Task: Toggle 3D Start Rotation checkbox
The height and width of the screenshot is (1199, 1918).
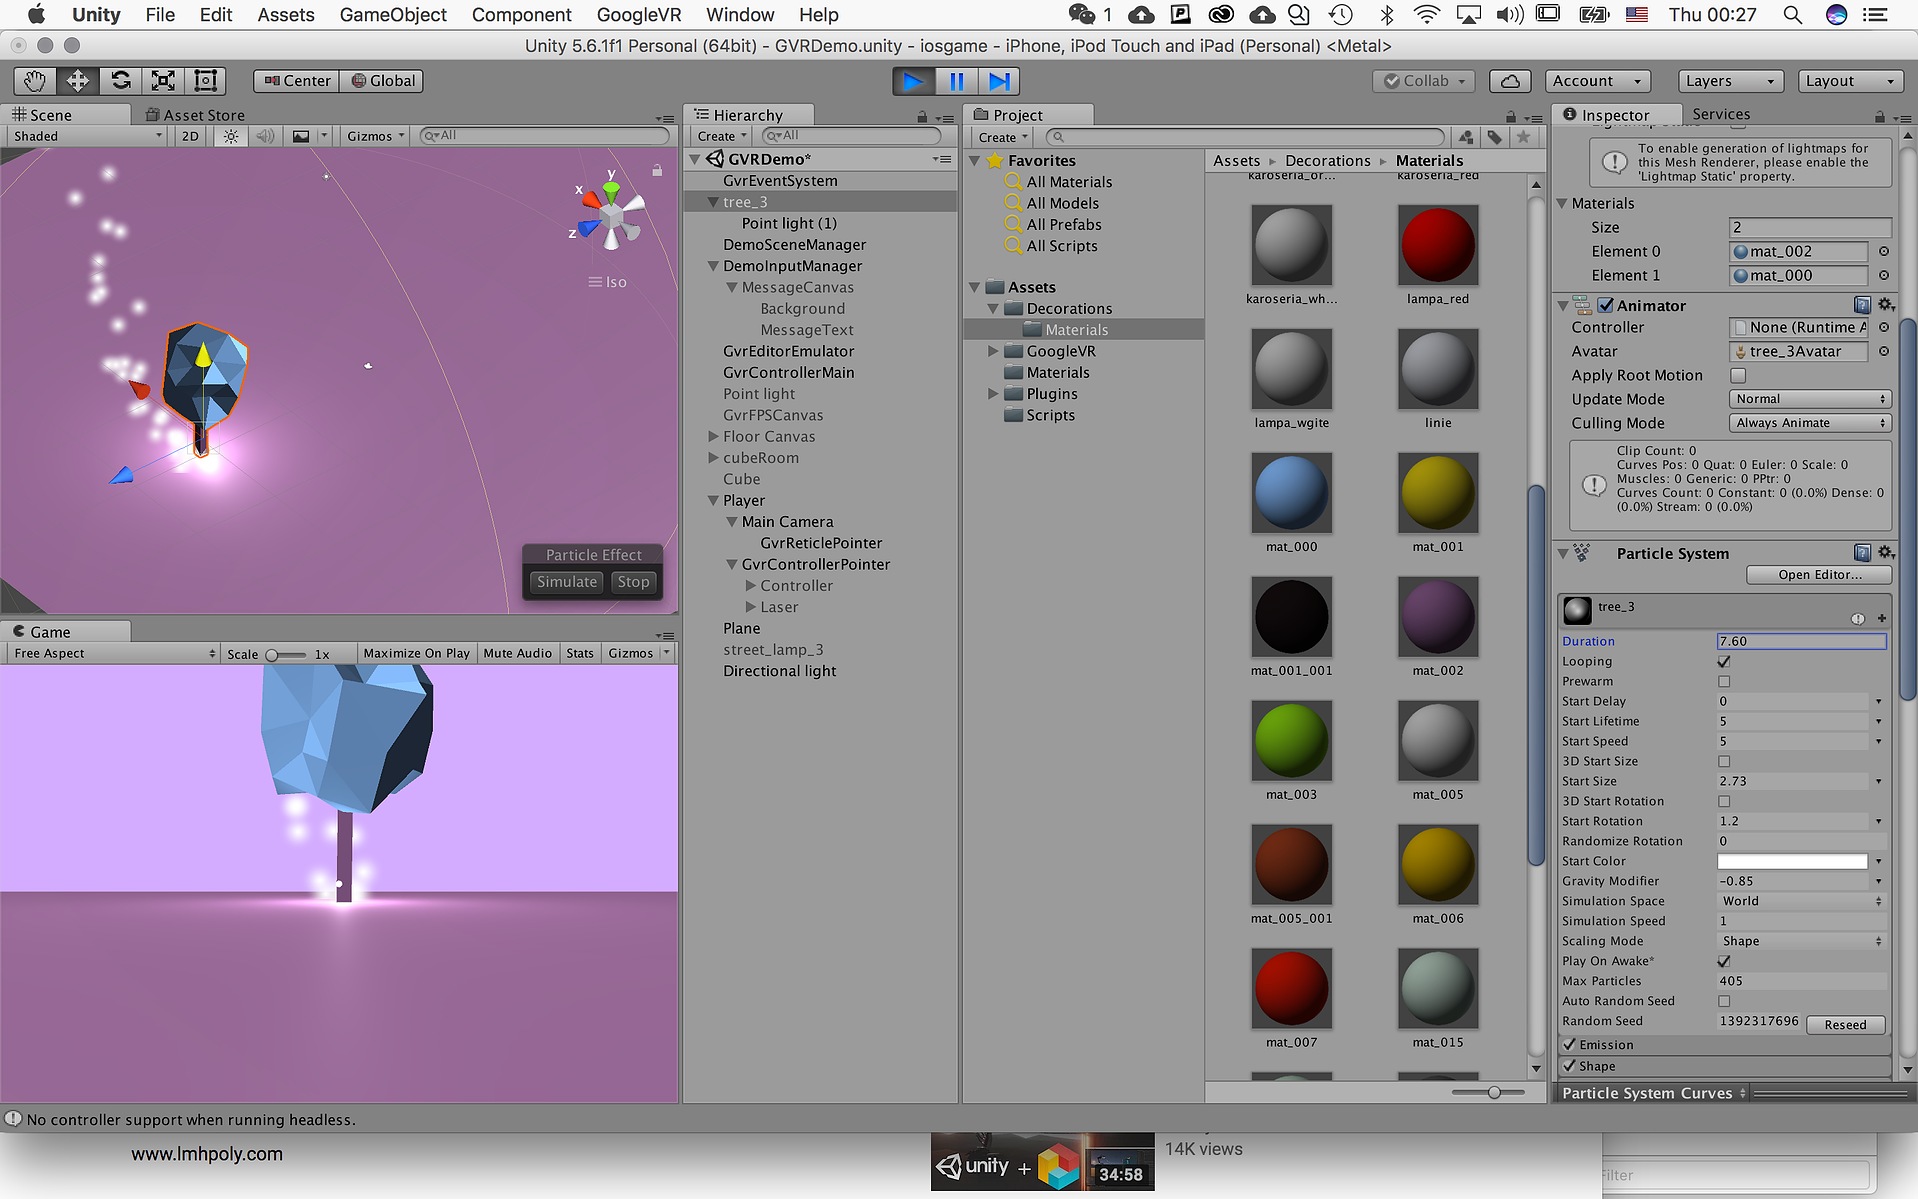Action: (1724, 802)
